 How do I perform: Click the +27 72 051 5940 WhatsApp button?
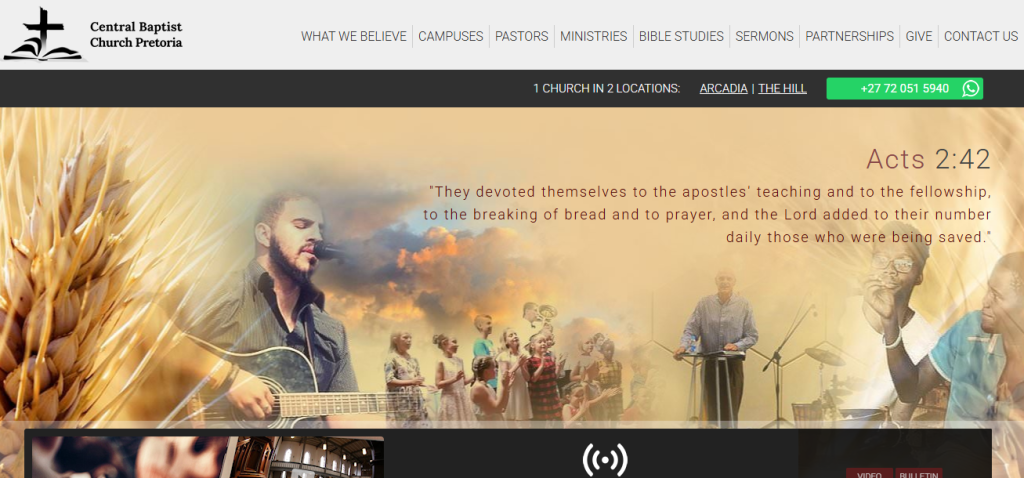(904, 89)
